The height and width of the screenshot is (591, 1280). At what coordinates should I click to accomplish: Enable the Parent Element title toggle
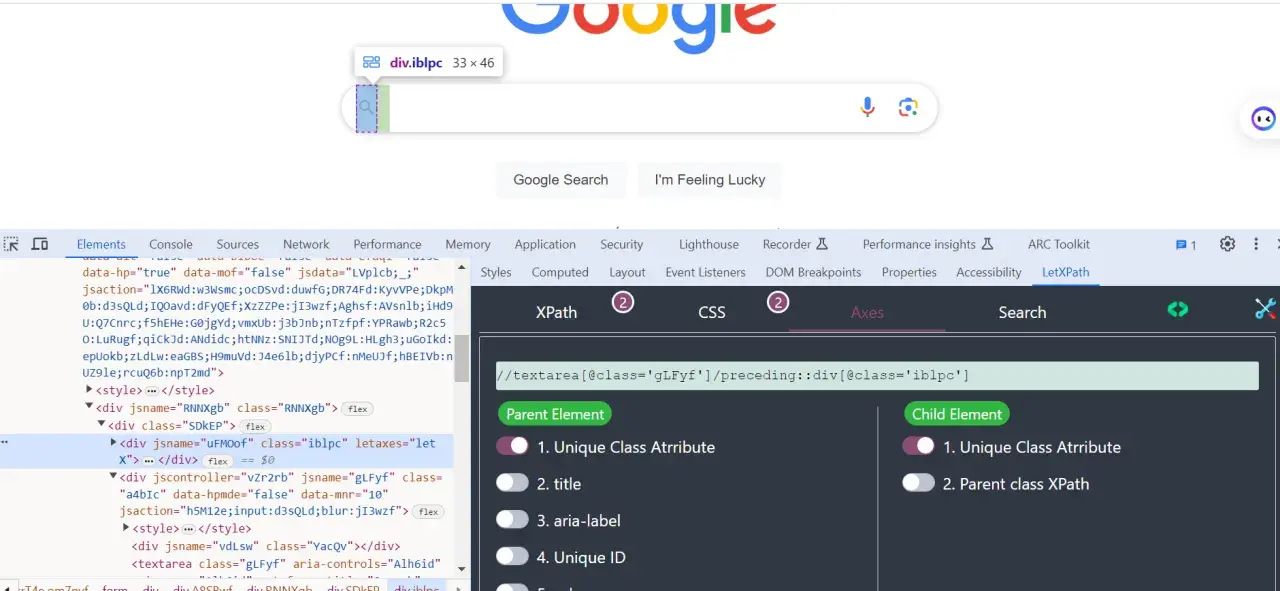click(x=512, y=483)
